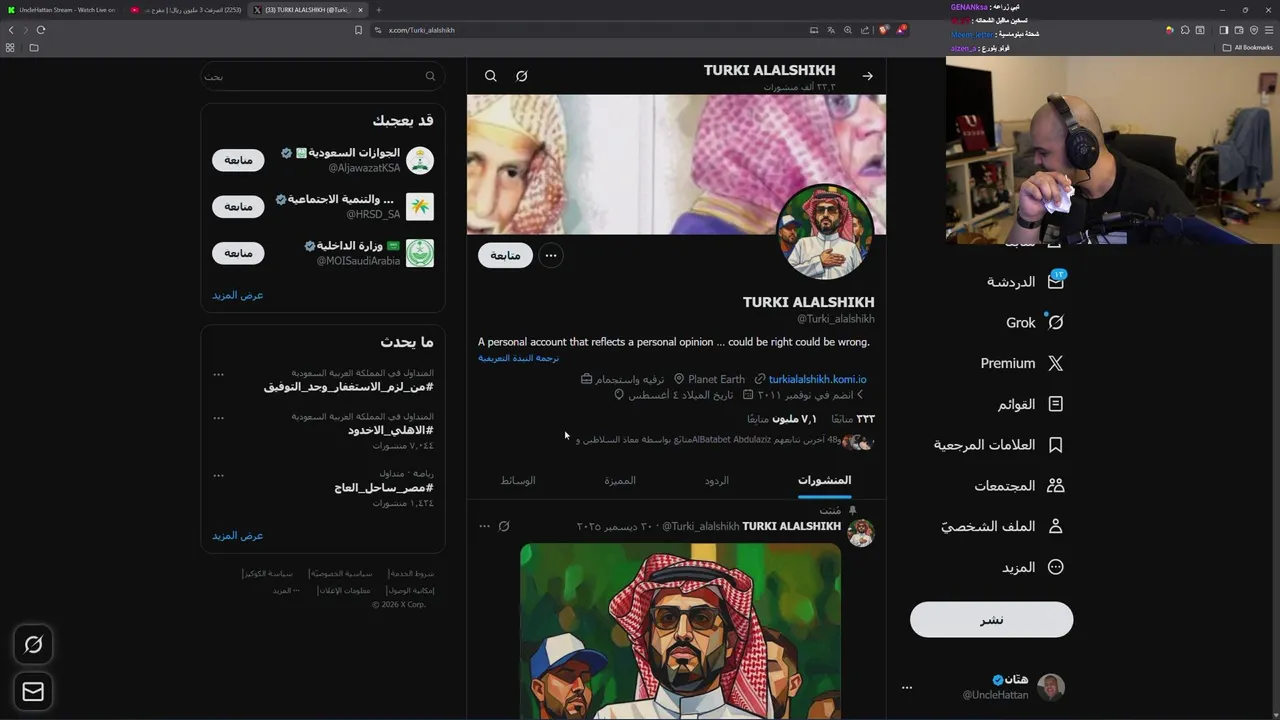1280x720 pixels.
Task: Open three-dots for الاهلي_الاخدود trend
Action: [x=218, y=417]
